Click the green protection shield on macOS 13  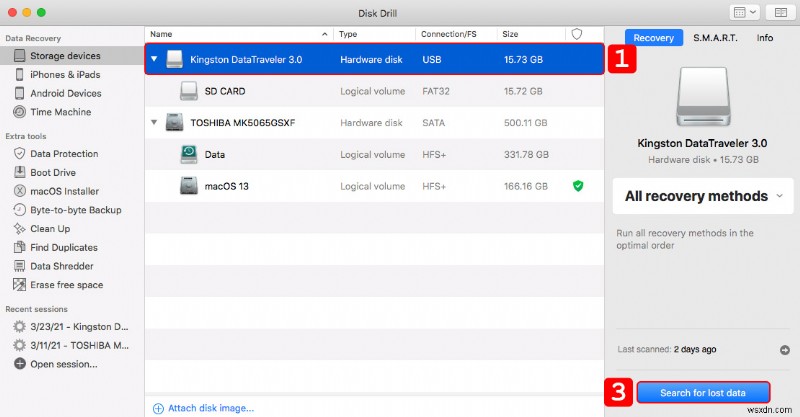click(x=577, y=185)
